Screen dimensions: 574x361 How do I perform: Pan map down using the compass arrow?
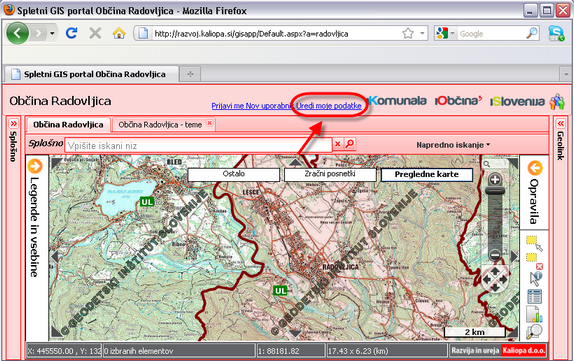point(495,288)
